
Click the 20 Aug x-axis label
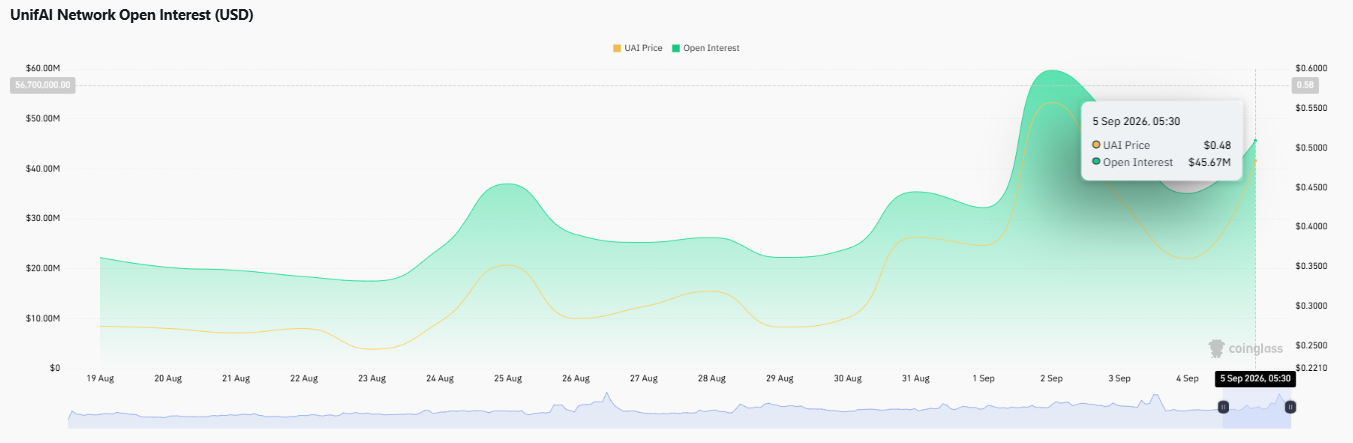[x=168, y=379]
